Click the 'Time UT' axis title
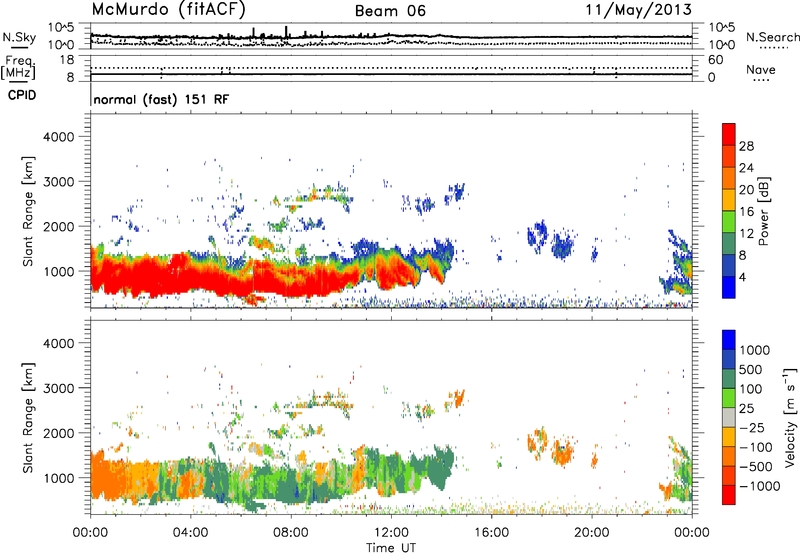This screenshot has width=800, height=554. tap(391, 548)
